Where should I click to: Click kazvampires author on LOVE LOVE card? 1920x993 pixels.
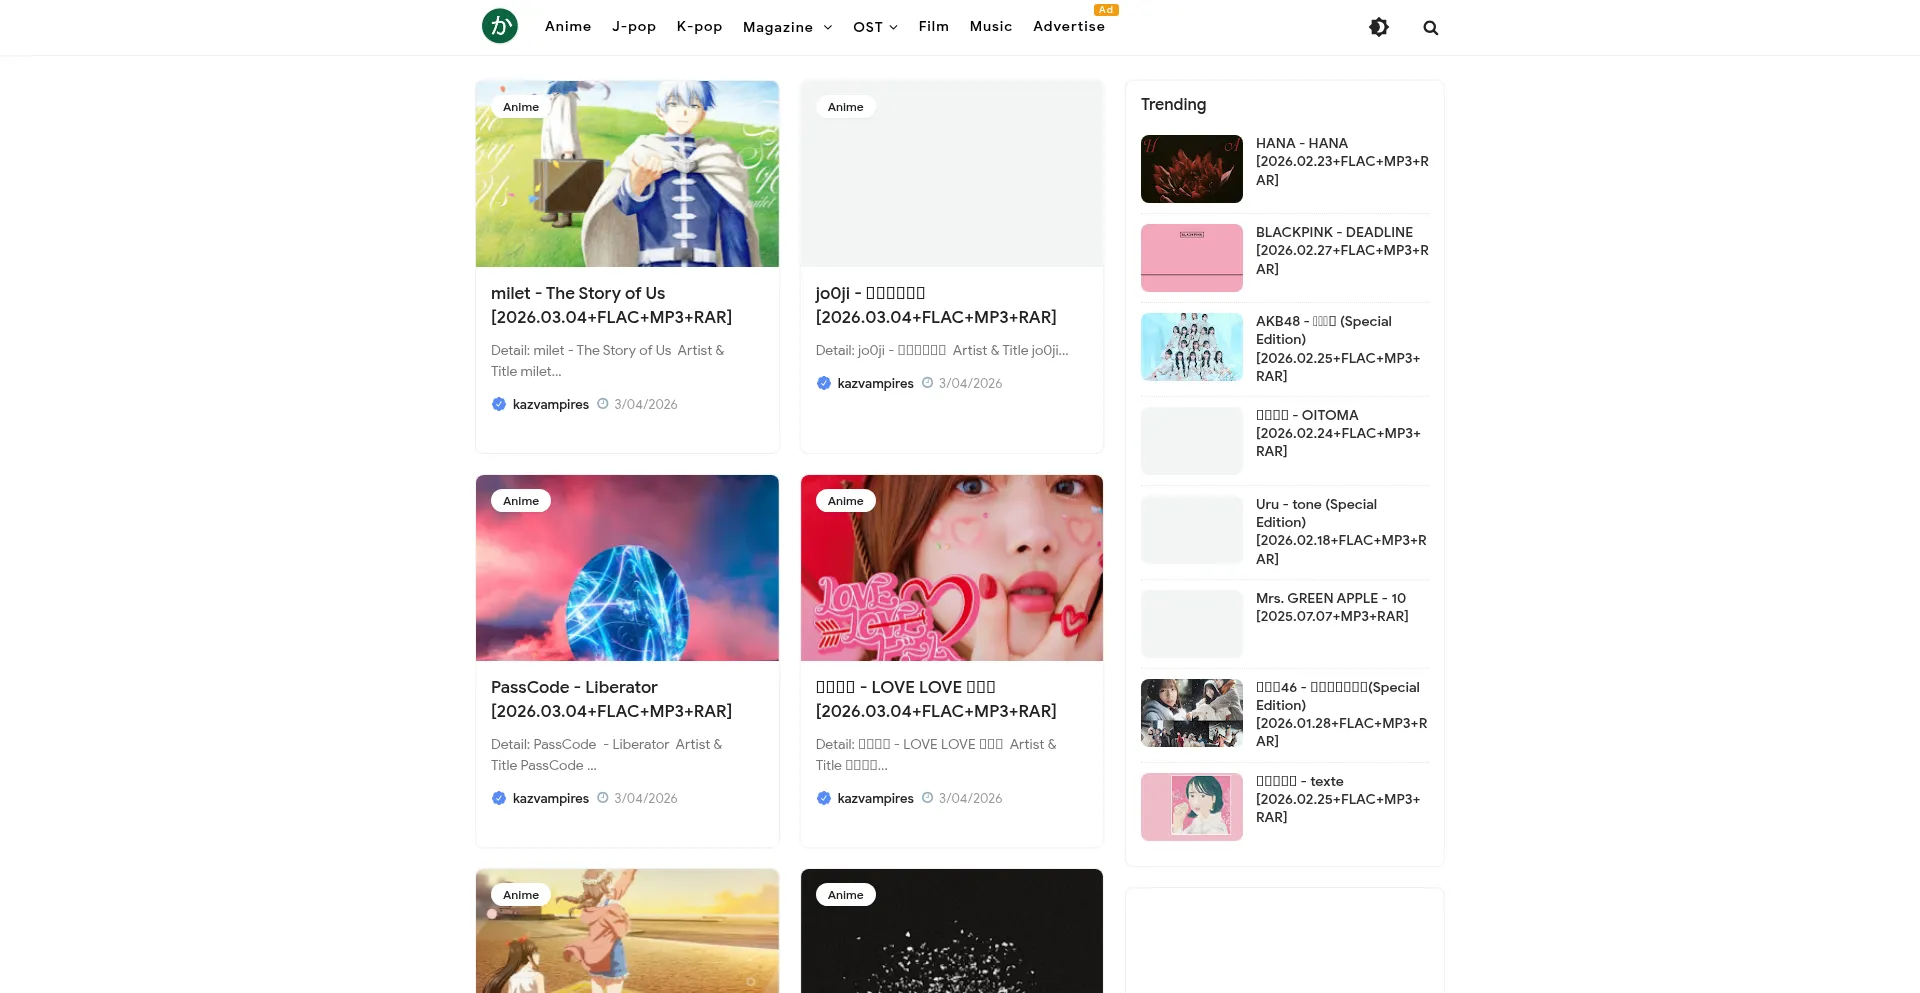[x=876, y=798]
